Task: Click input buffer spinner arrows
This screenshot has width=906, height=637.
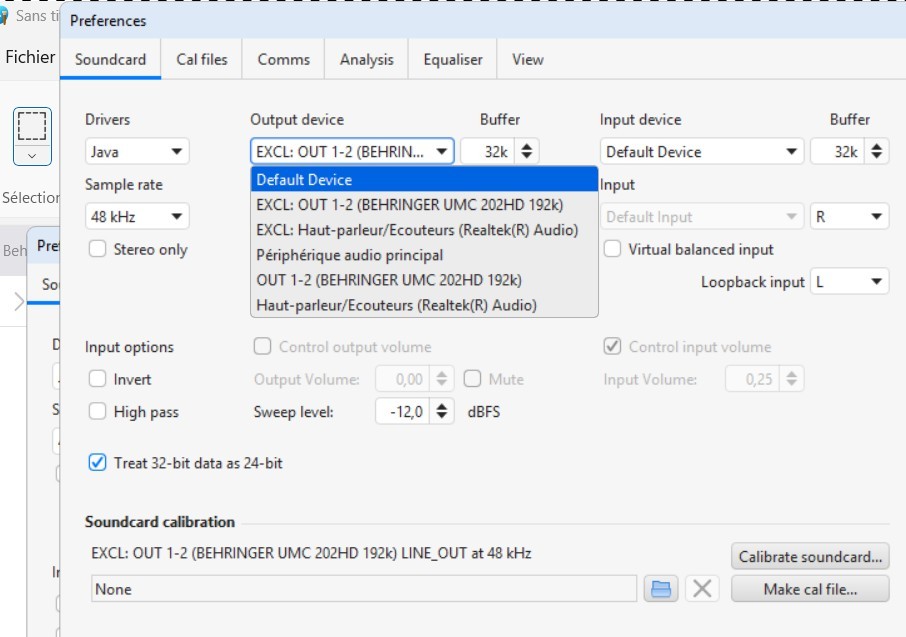Action: tap(876, 152)
